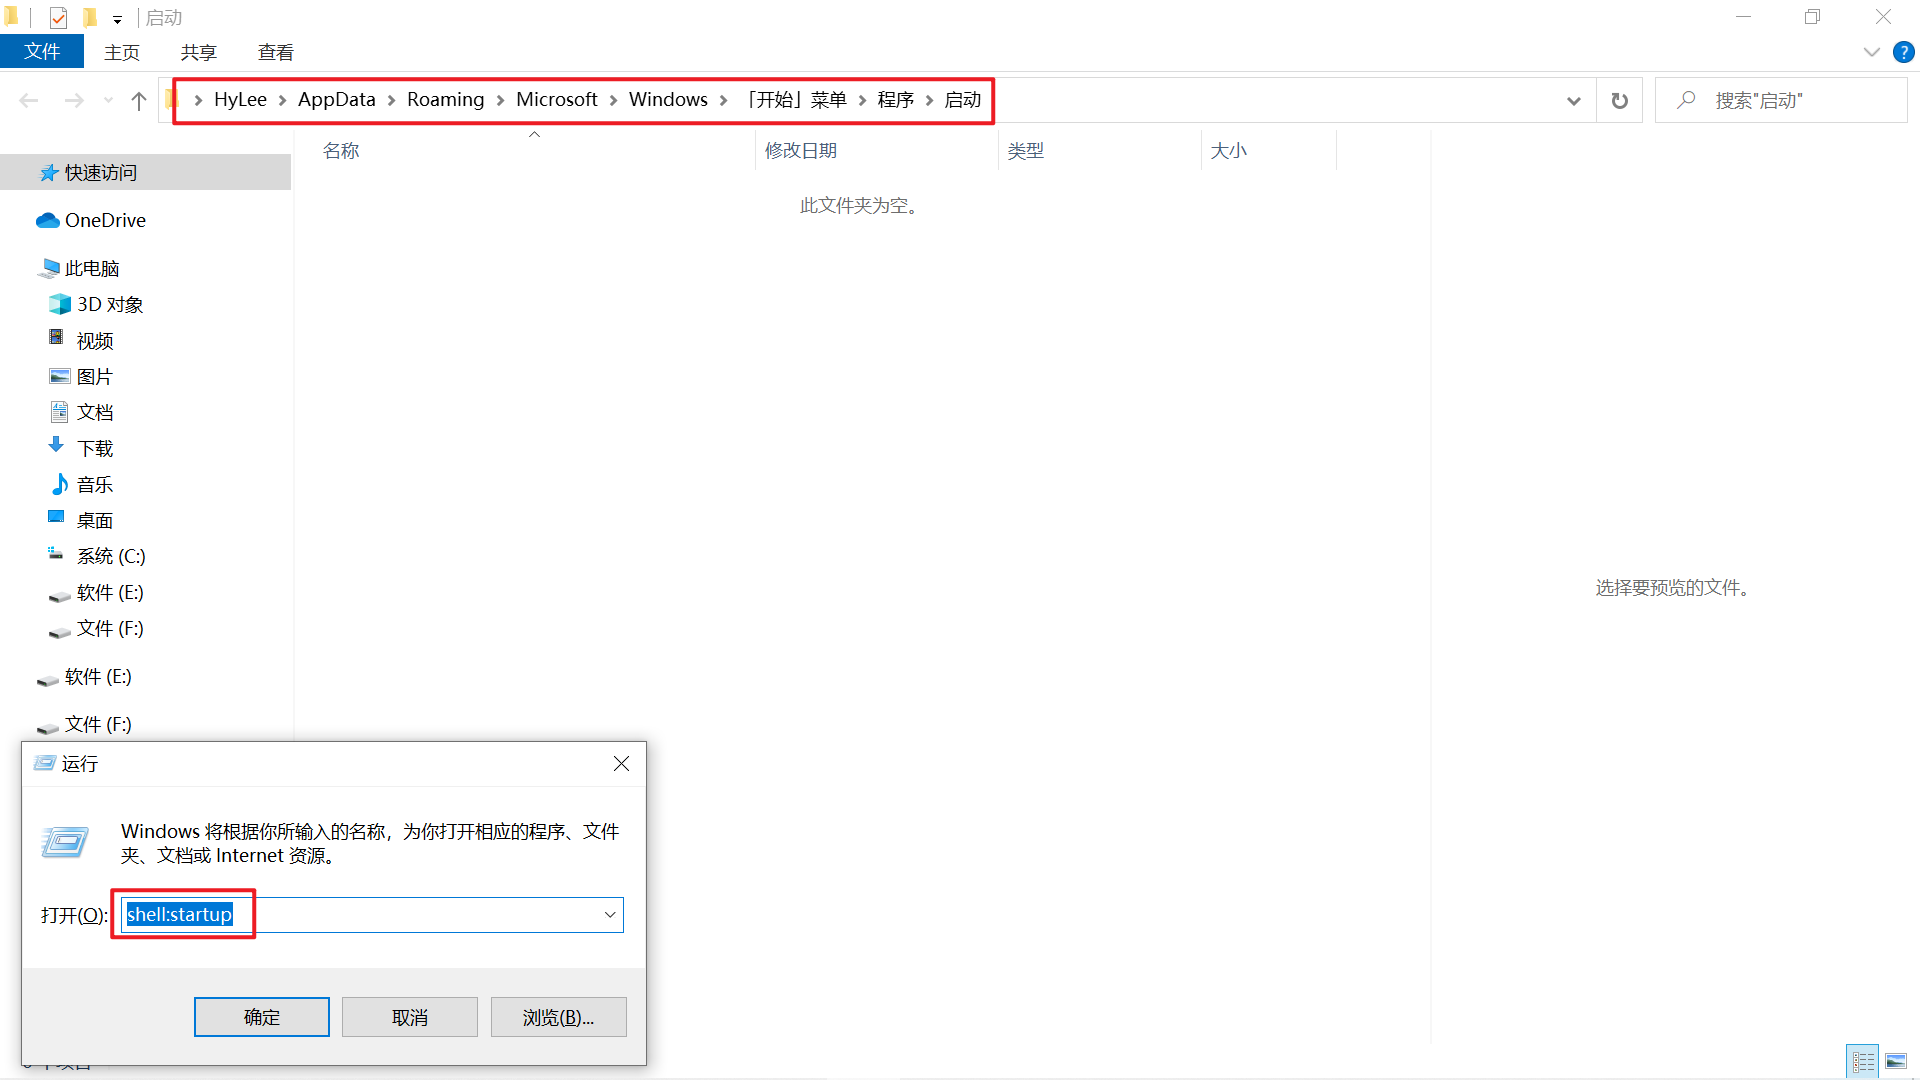The width and height of the screenshot is (1920, 1080).
Task: Open the recent locations dropdown arrow
Action: pyautogui.click(x=108, y=100)
